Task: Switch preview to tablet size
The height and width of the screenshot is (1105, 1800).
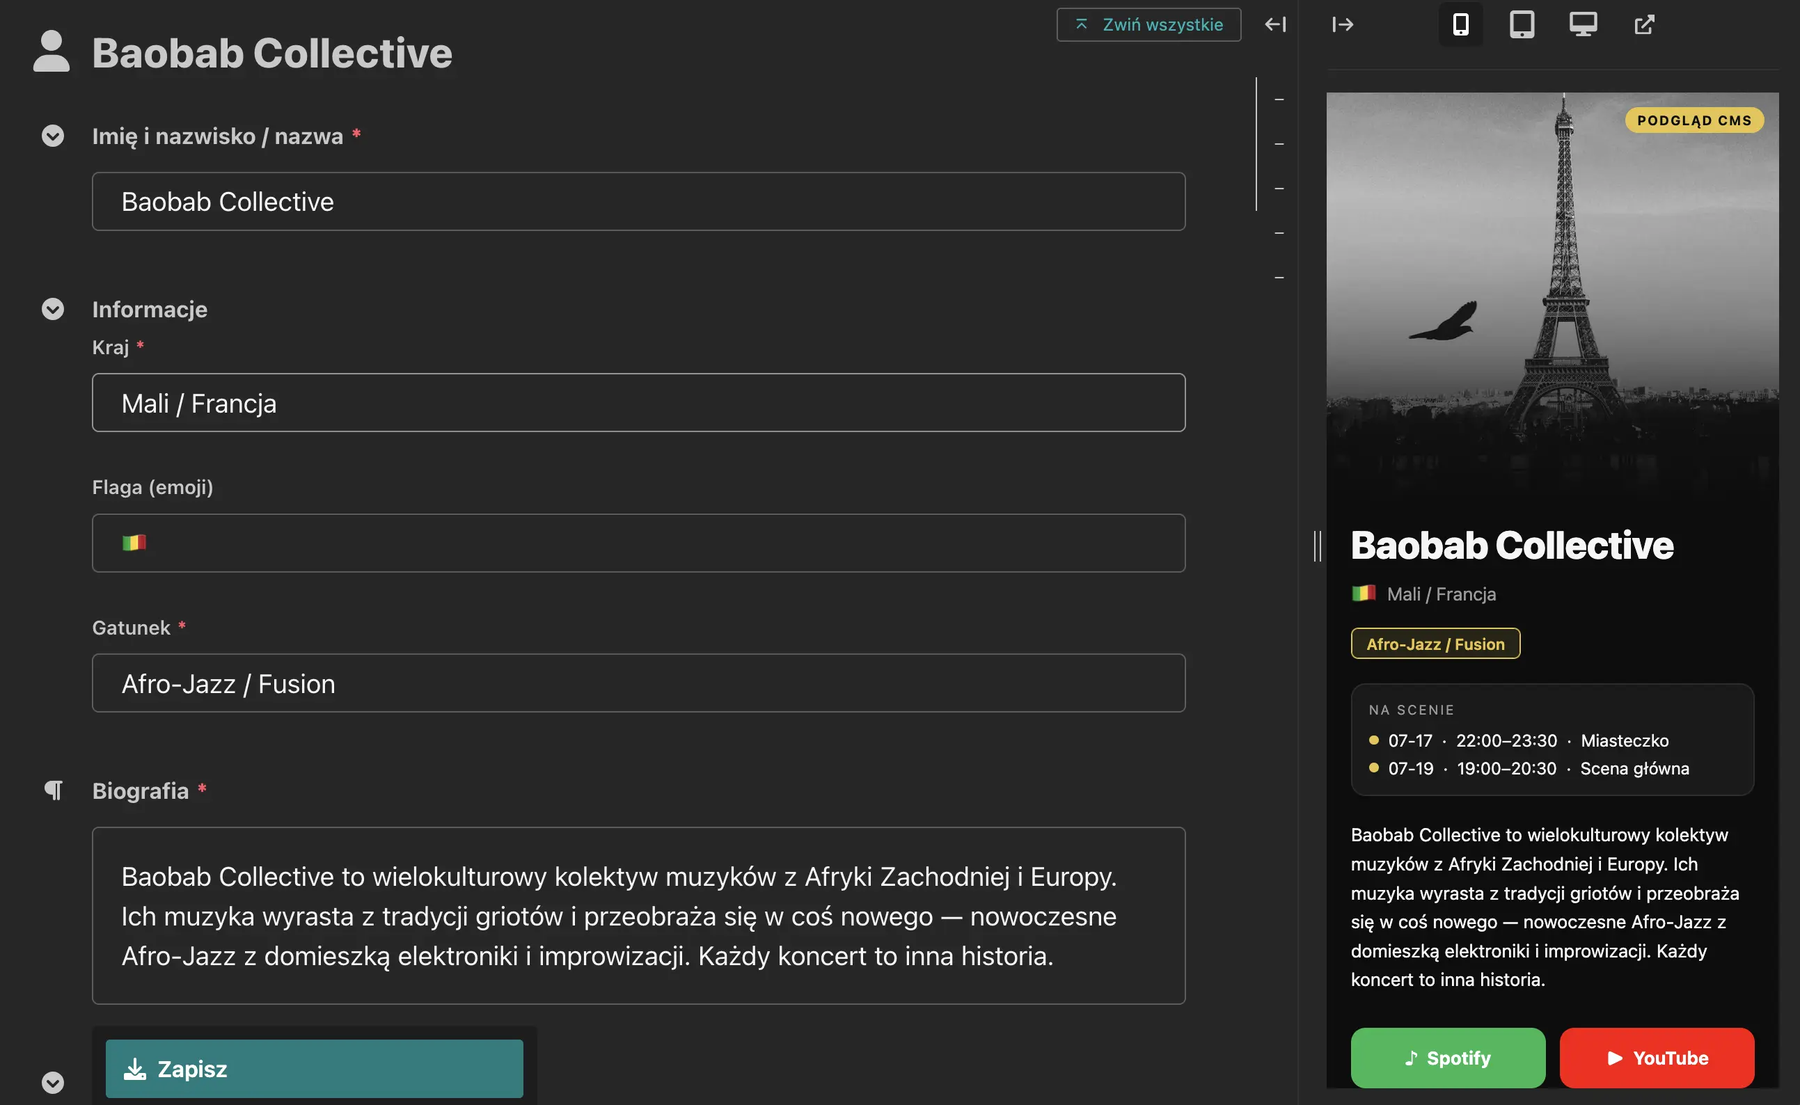Action: [1522, 24]
